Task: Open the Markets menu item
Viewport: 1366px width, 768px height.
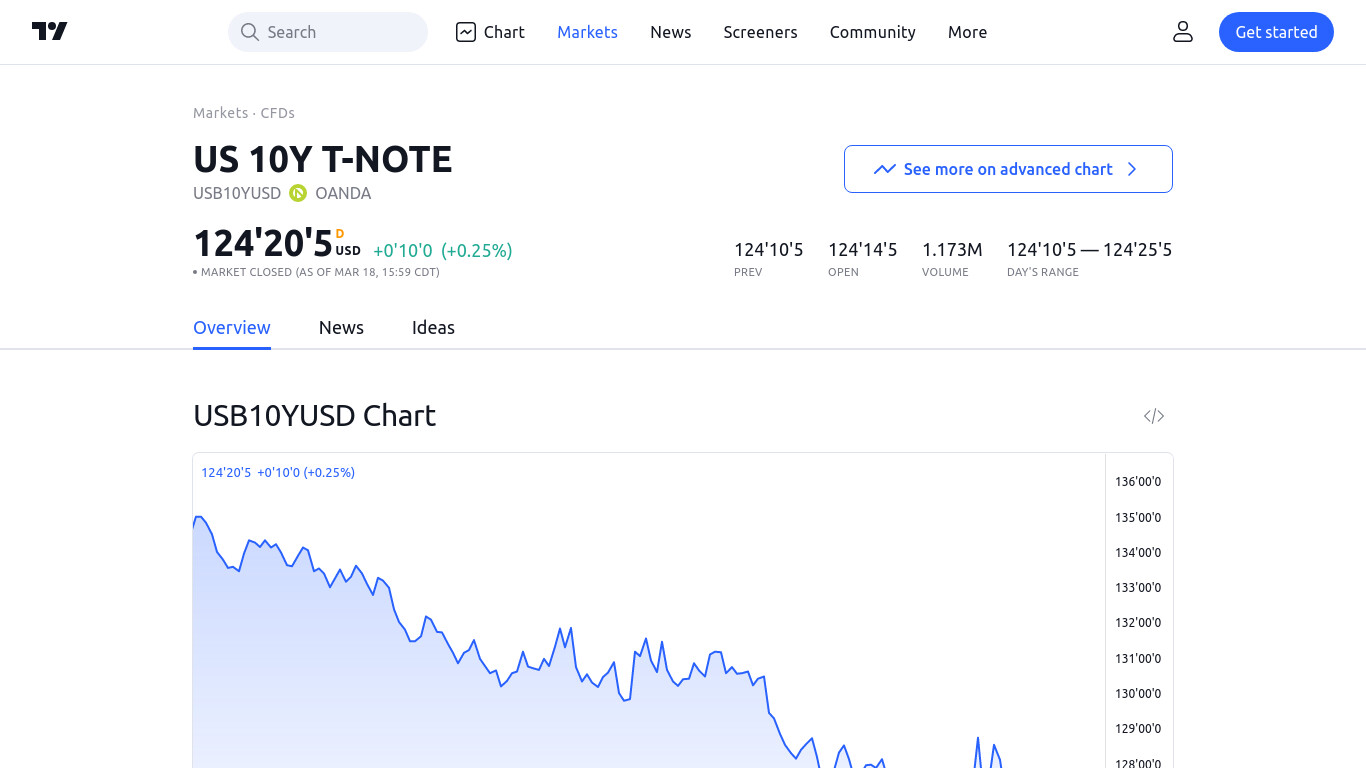Action: pyautogui.click(x=587, y=32)
